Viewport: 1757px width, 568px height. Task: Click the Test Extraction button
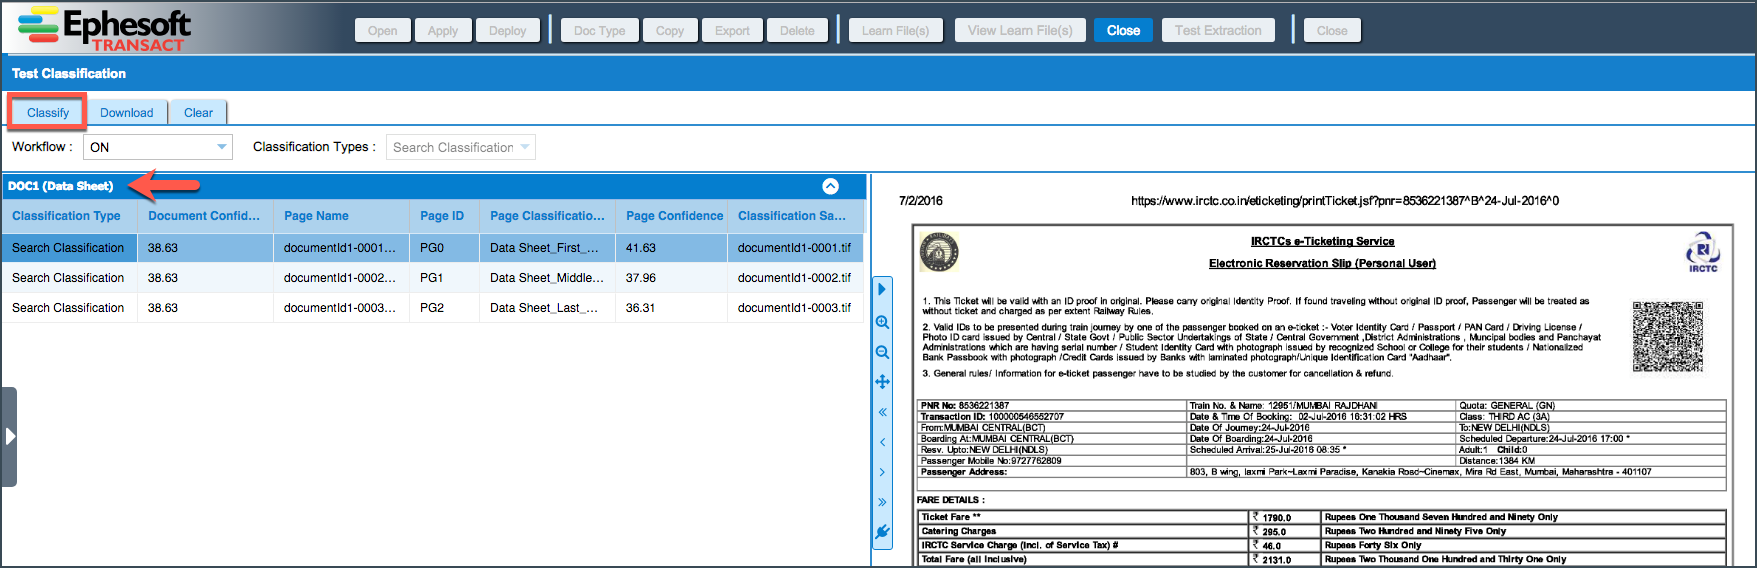tap(1218, 31)
